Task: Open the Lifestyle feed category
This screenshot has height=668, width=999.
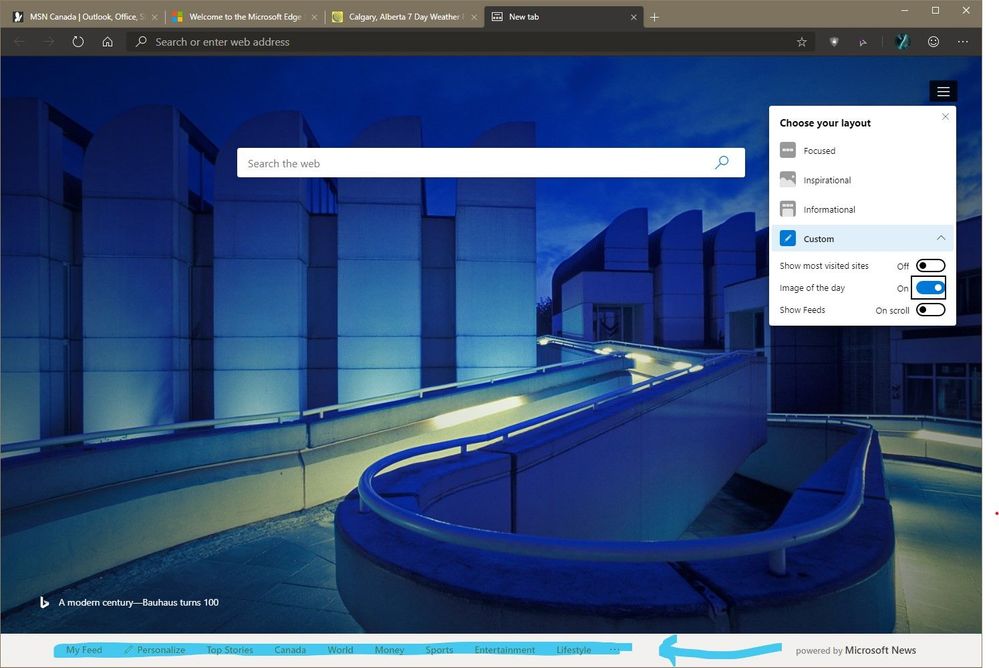Action: coord(573,650)
